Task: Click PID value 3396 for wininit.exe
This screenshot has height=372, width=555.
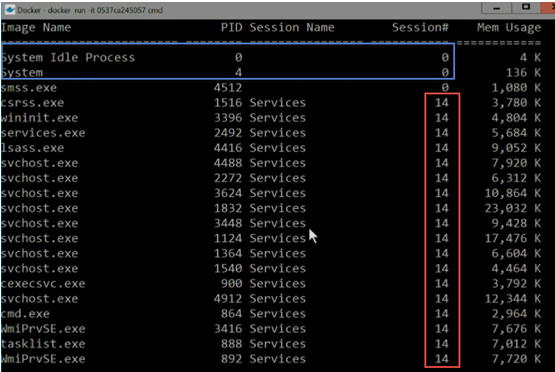Action: coord(228,118)
